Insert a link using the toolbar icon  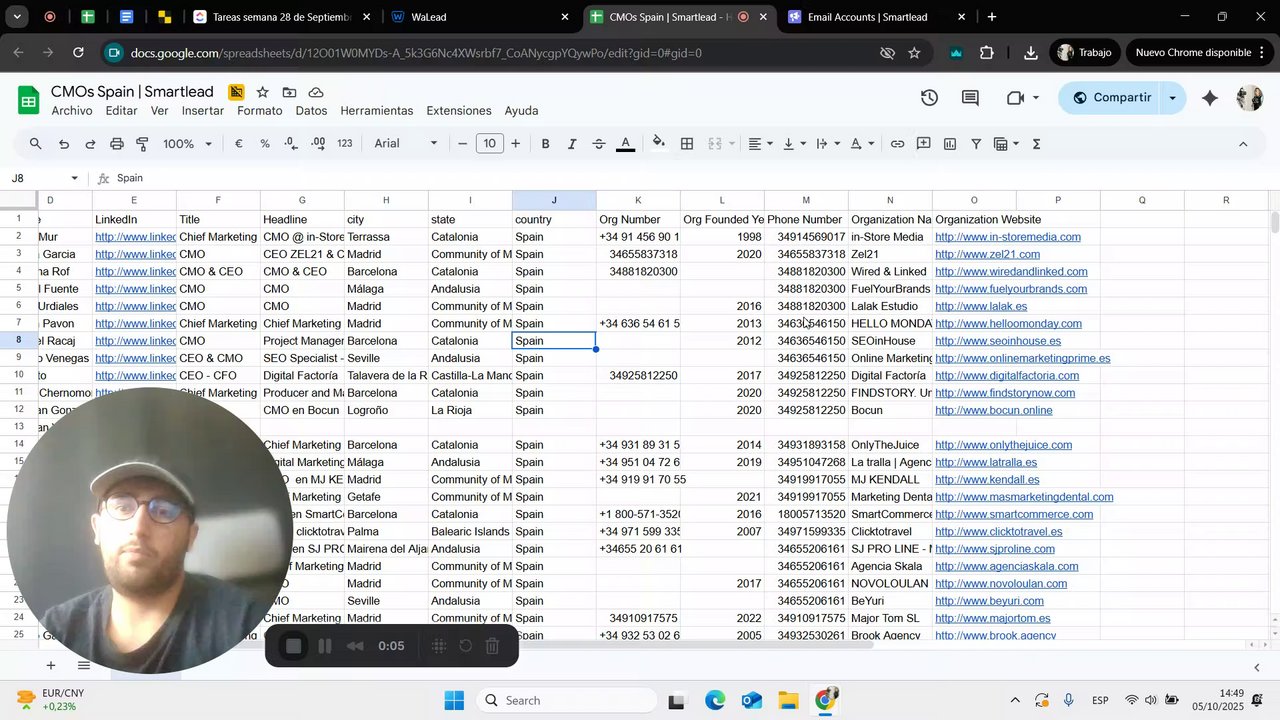click(897, 144)
